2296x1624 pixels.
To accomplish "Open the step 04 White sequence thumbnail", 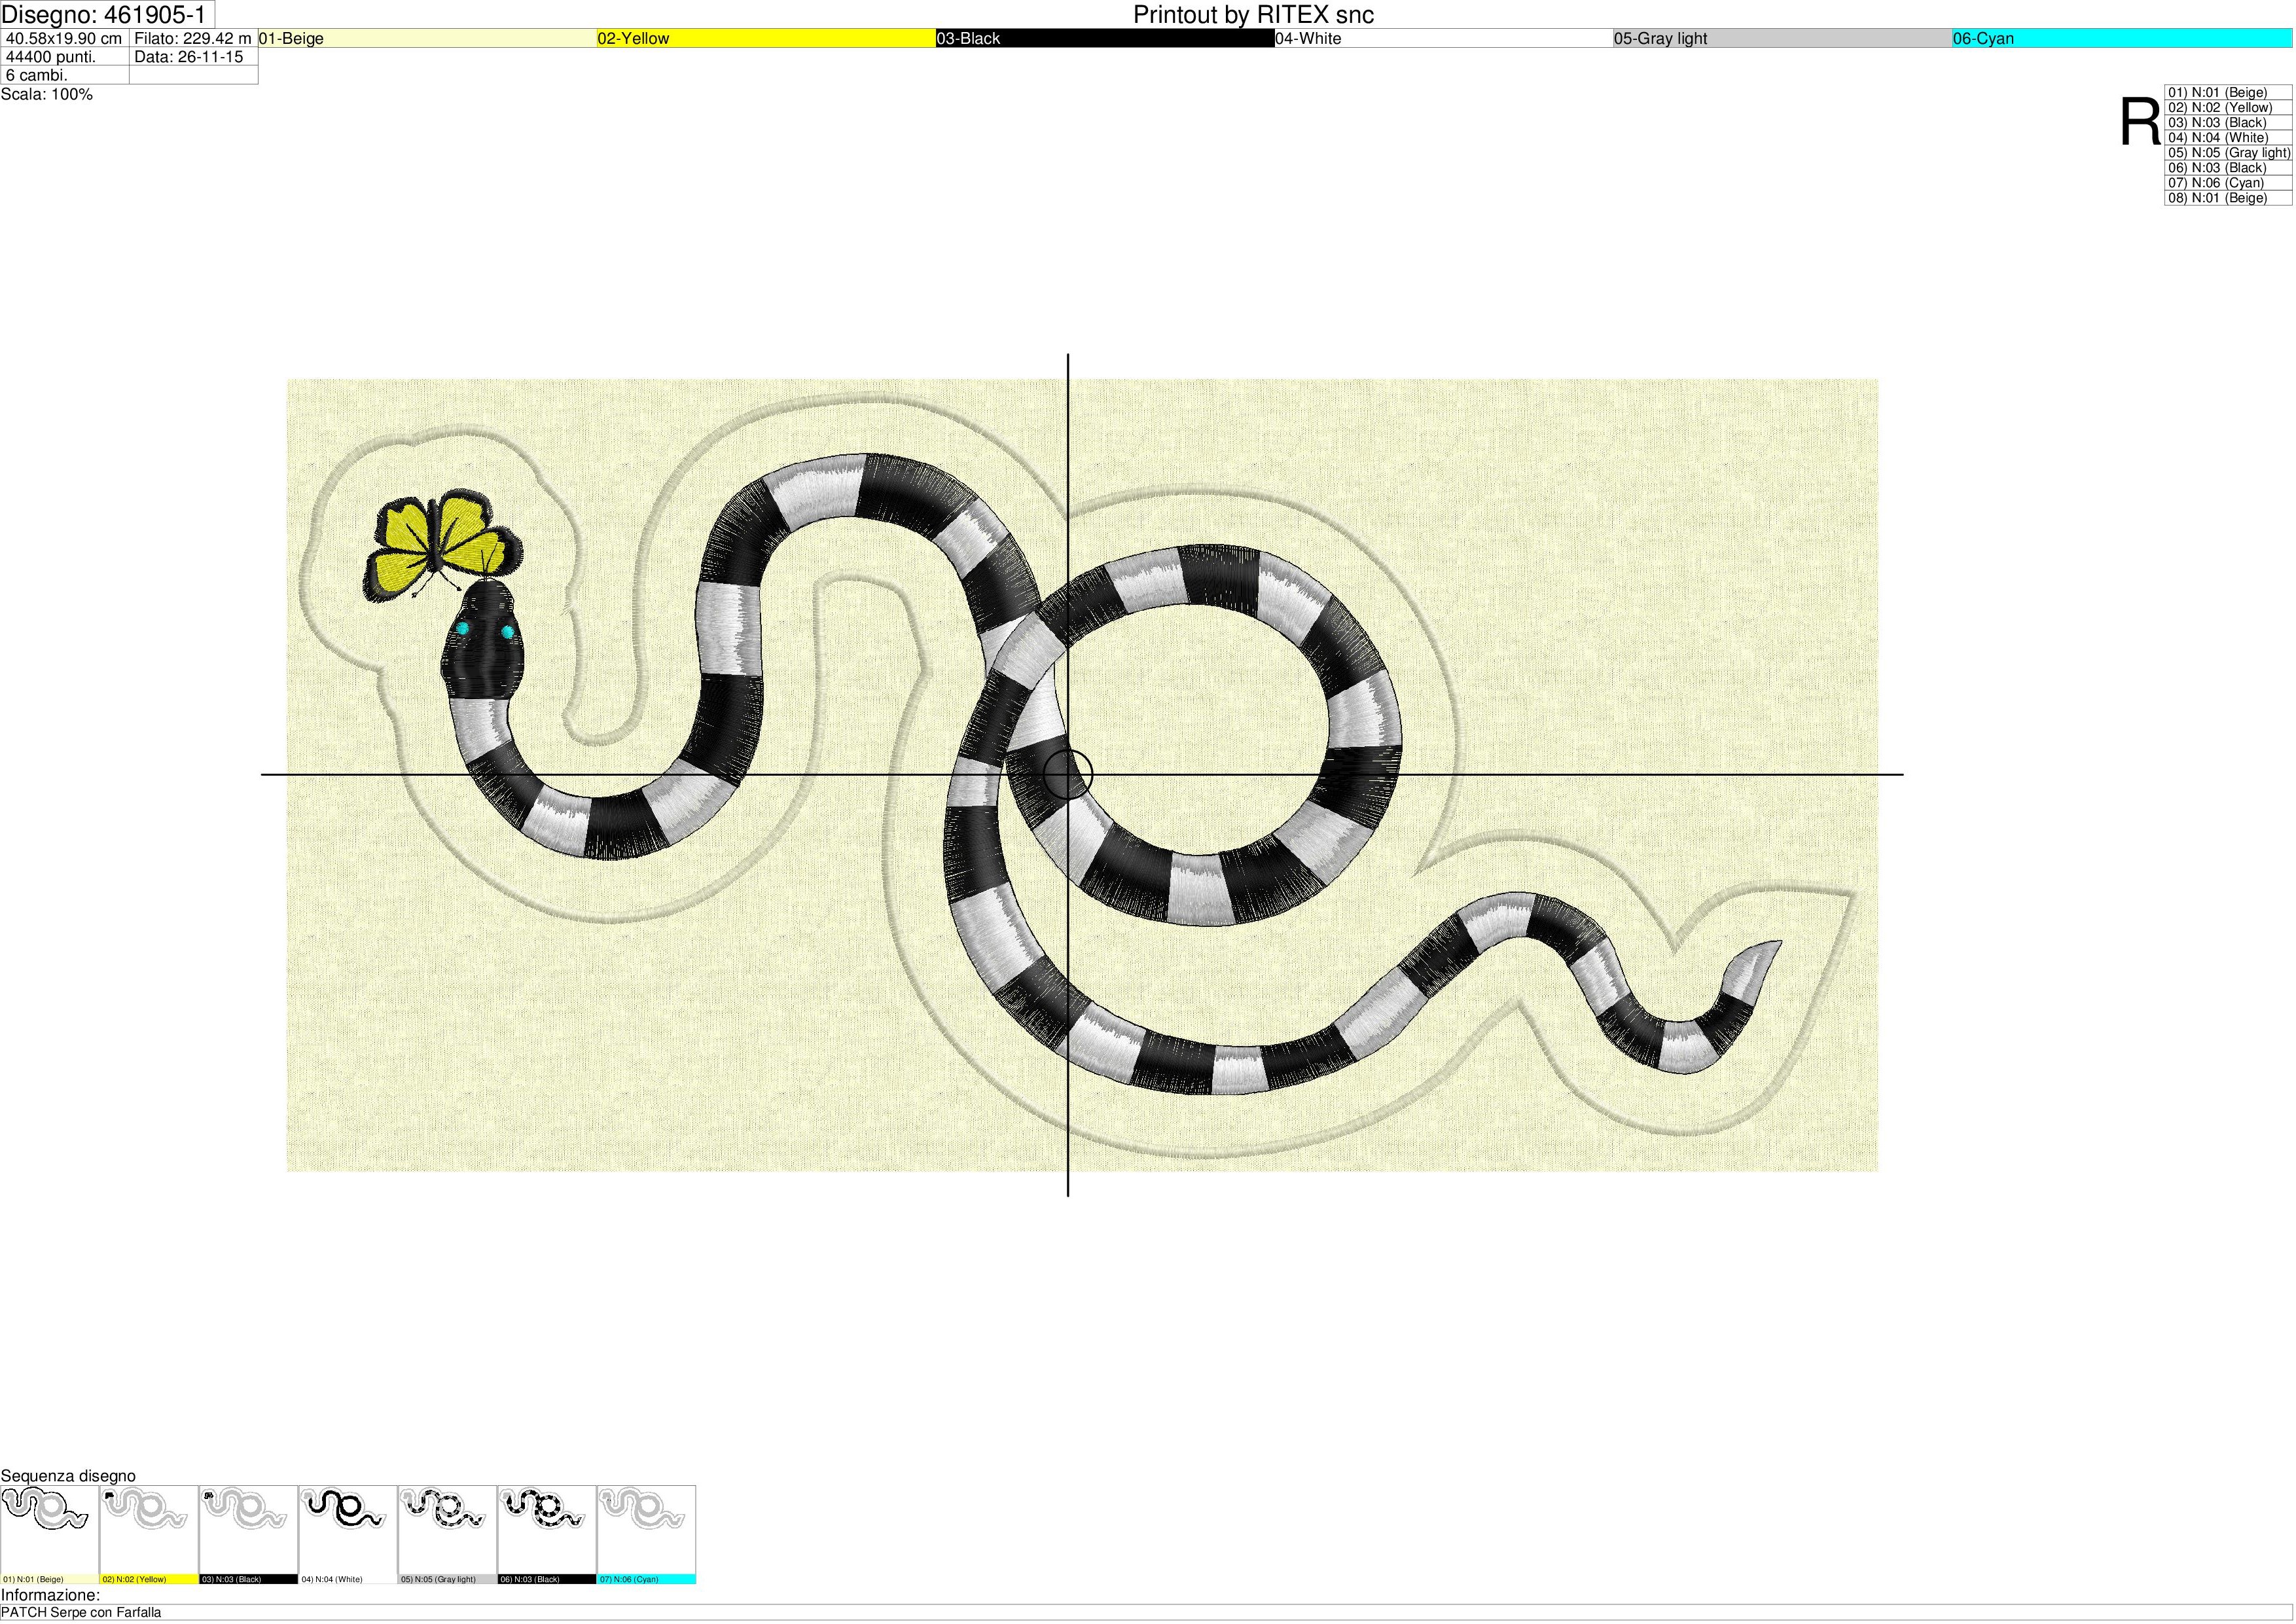I will (348, 1535).
